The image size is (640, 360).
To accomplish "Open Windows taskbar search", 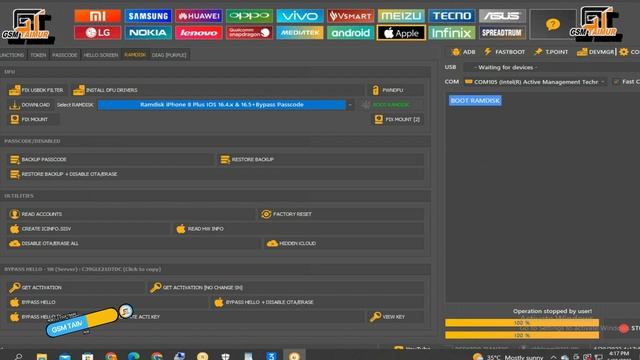I will pyautogui.click(x=18, y=356).
